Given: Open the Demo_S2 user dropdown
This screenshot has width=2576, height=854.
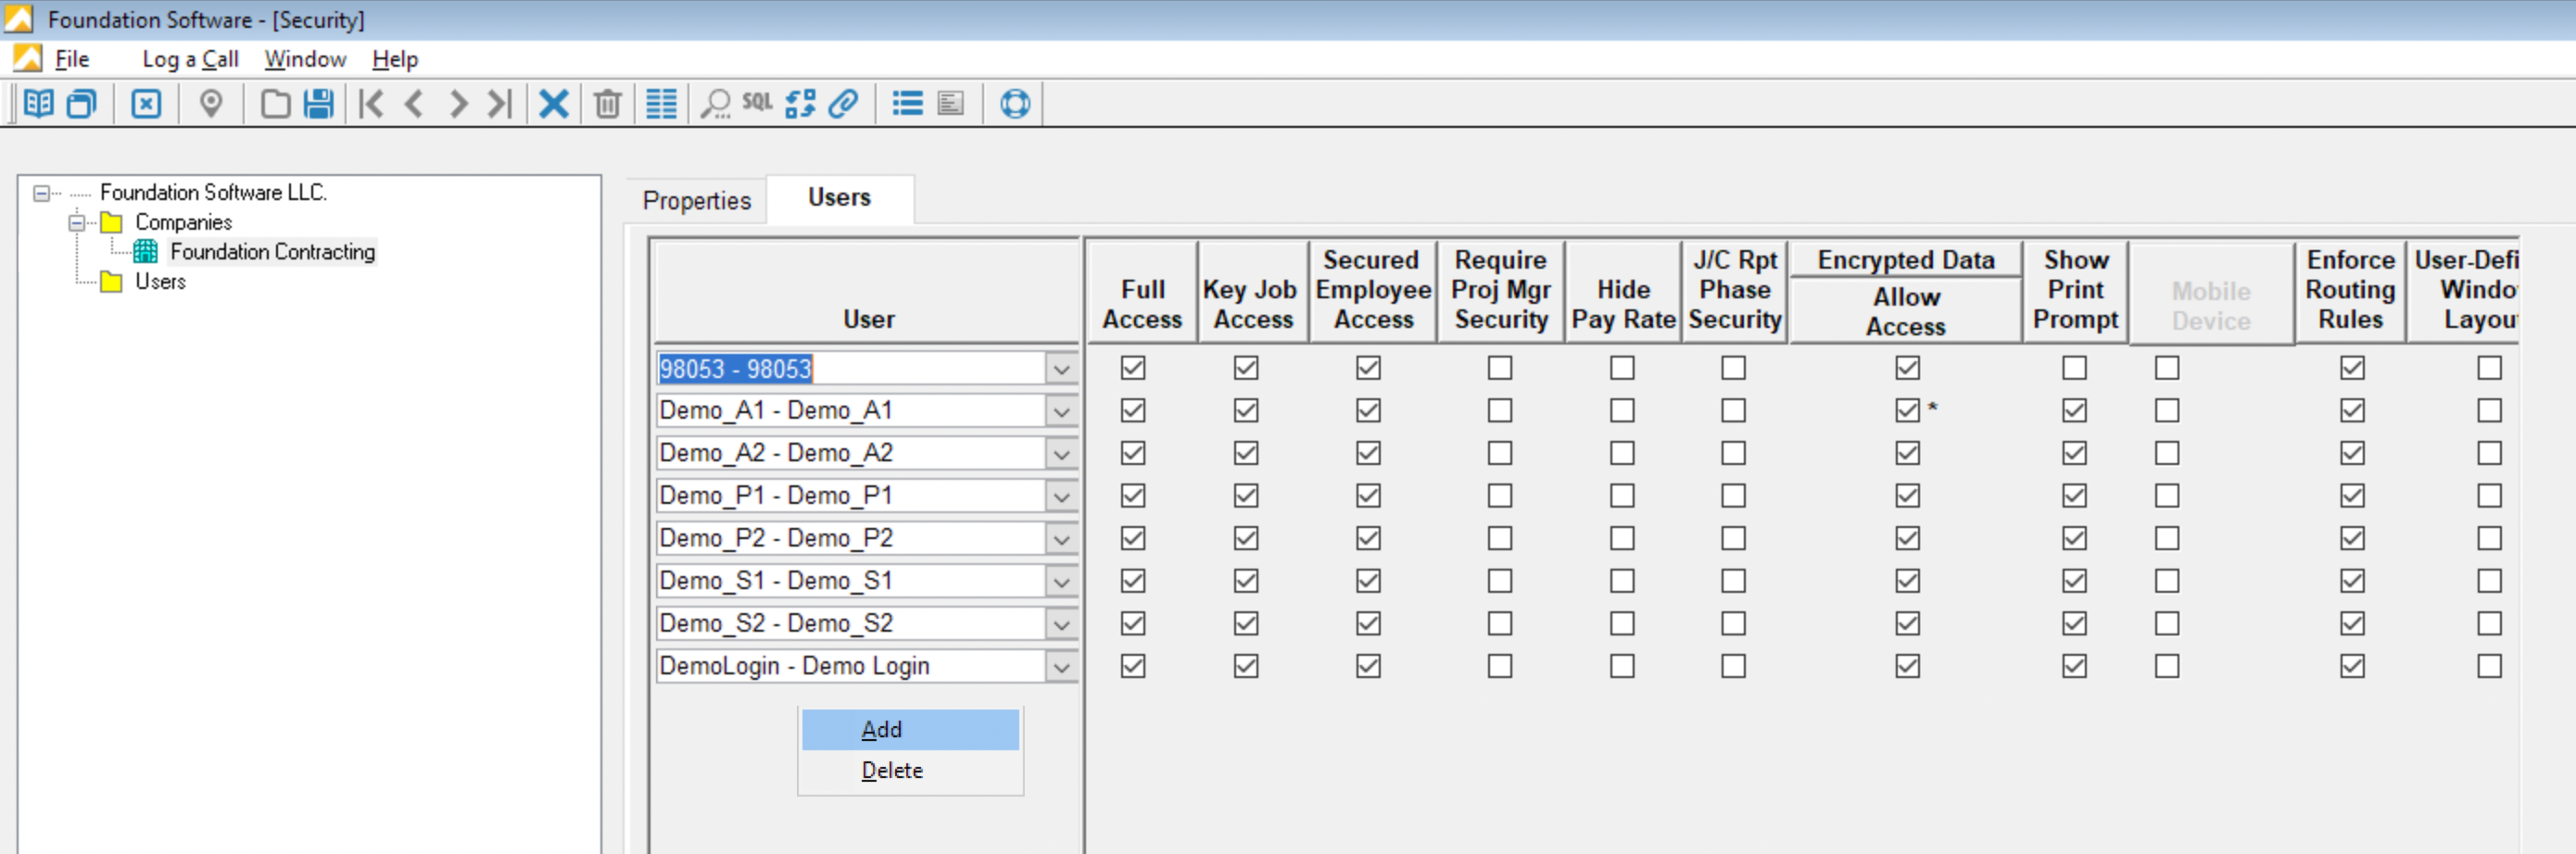Looking at the screenshot, I should pos(1061,625).
